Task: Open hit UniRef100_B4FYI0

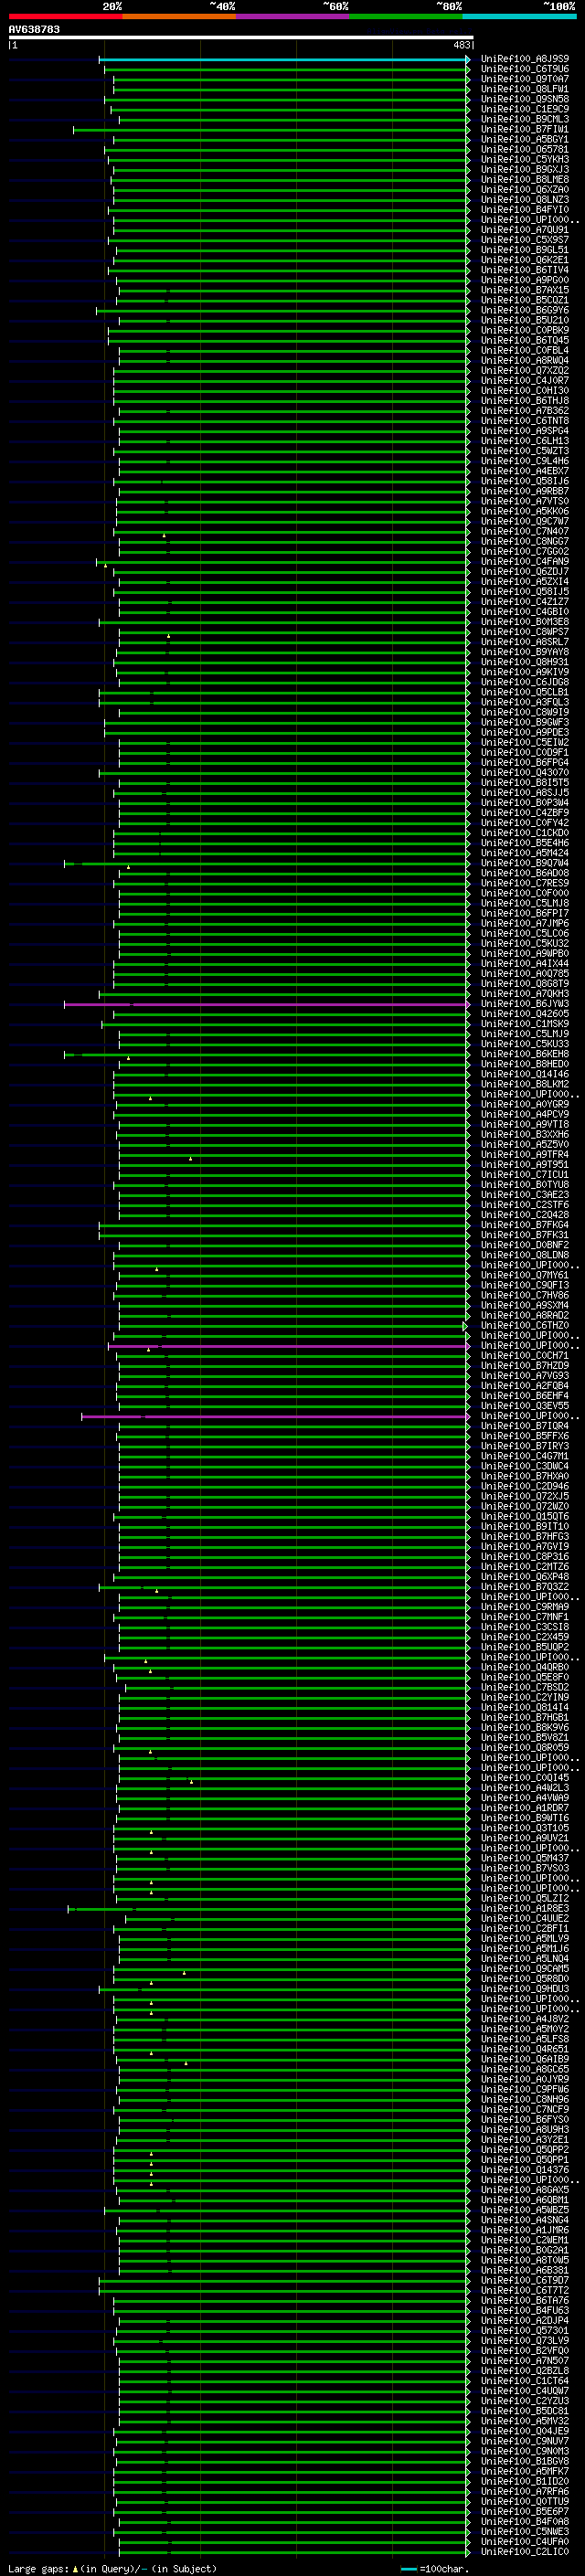Action: coord(525,210)
